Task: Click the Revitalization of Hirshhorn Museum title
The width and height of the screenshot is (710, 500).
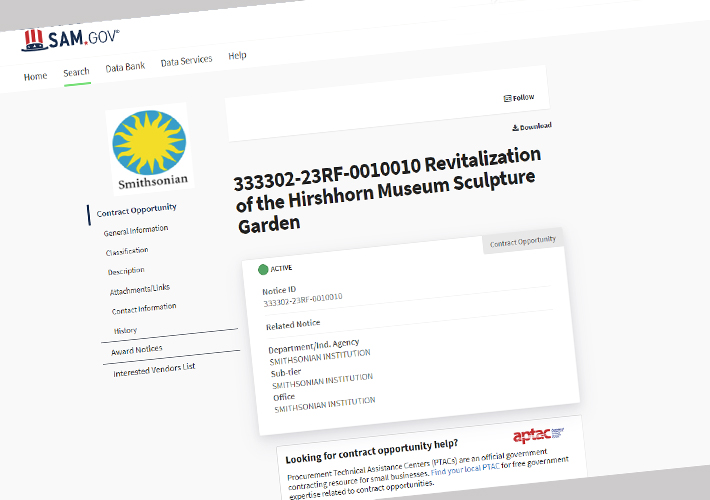Action: (386, 190)
